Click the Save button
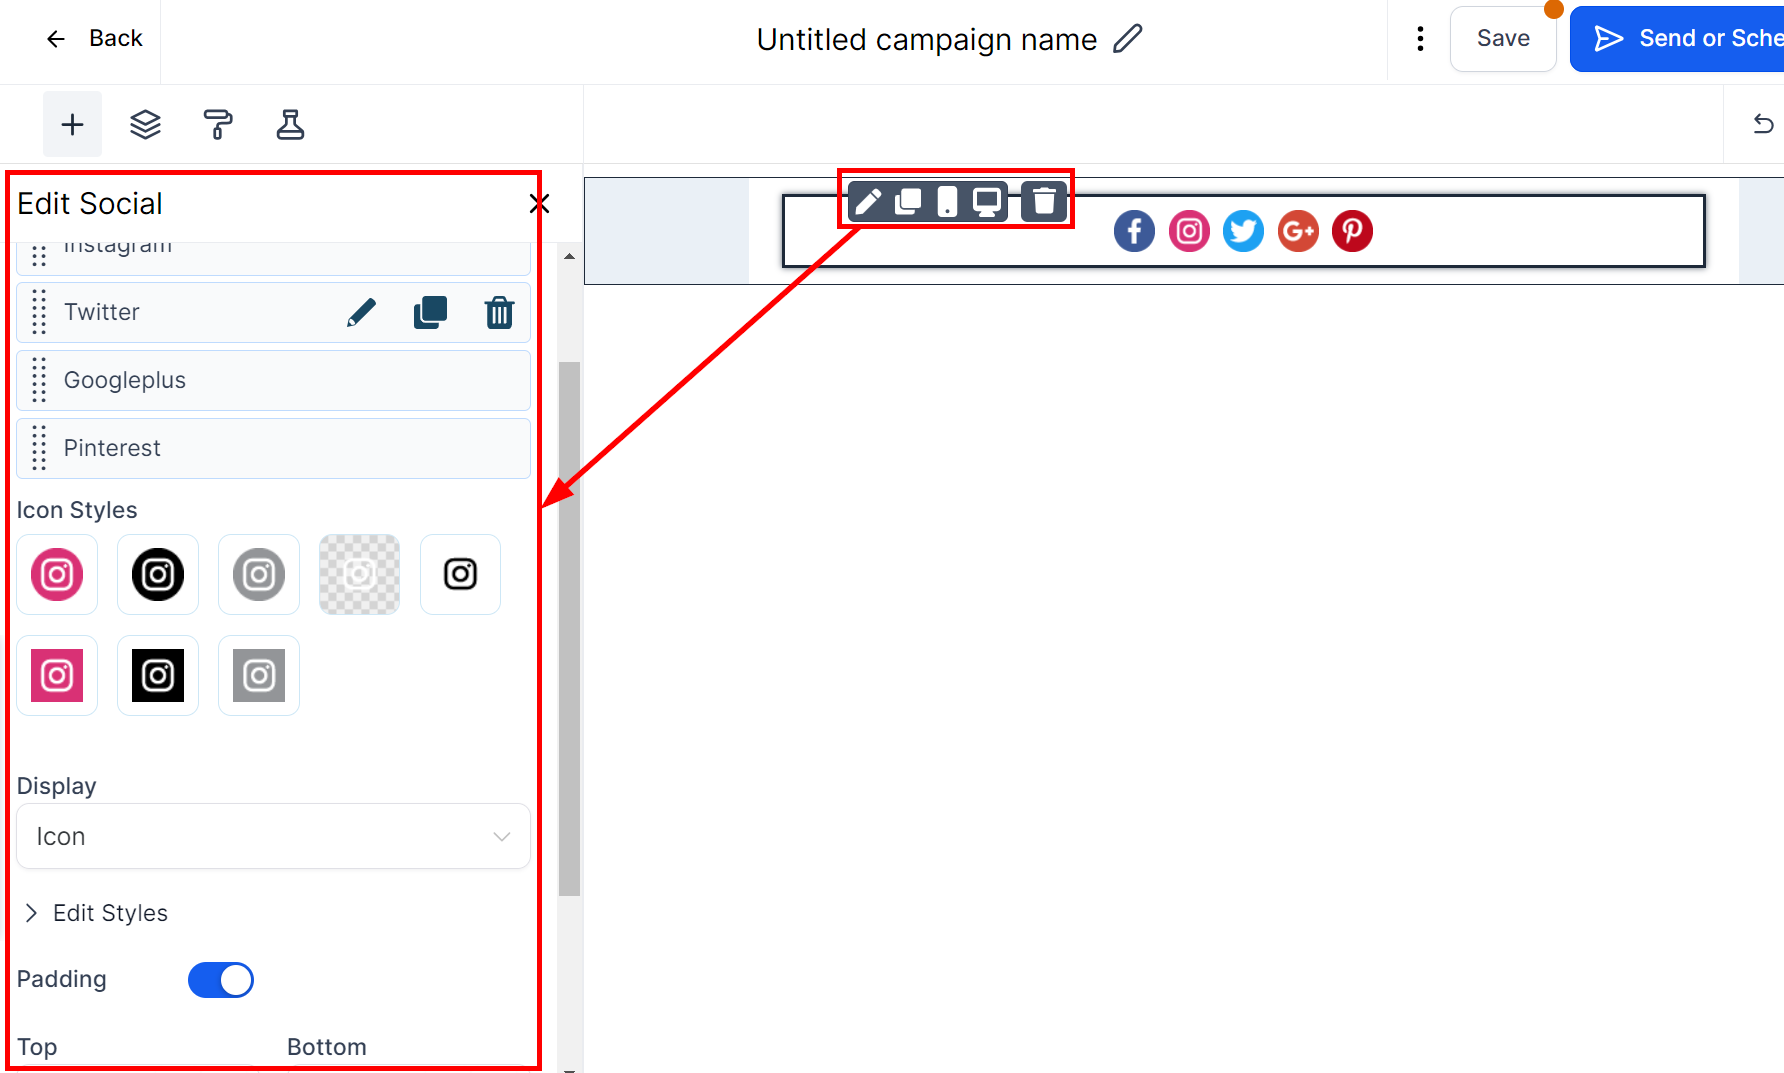 pos(1503,39)
